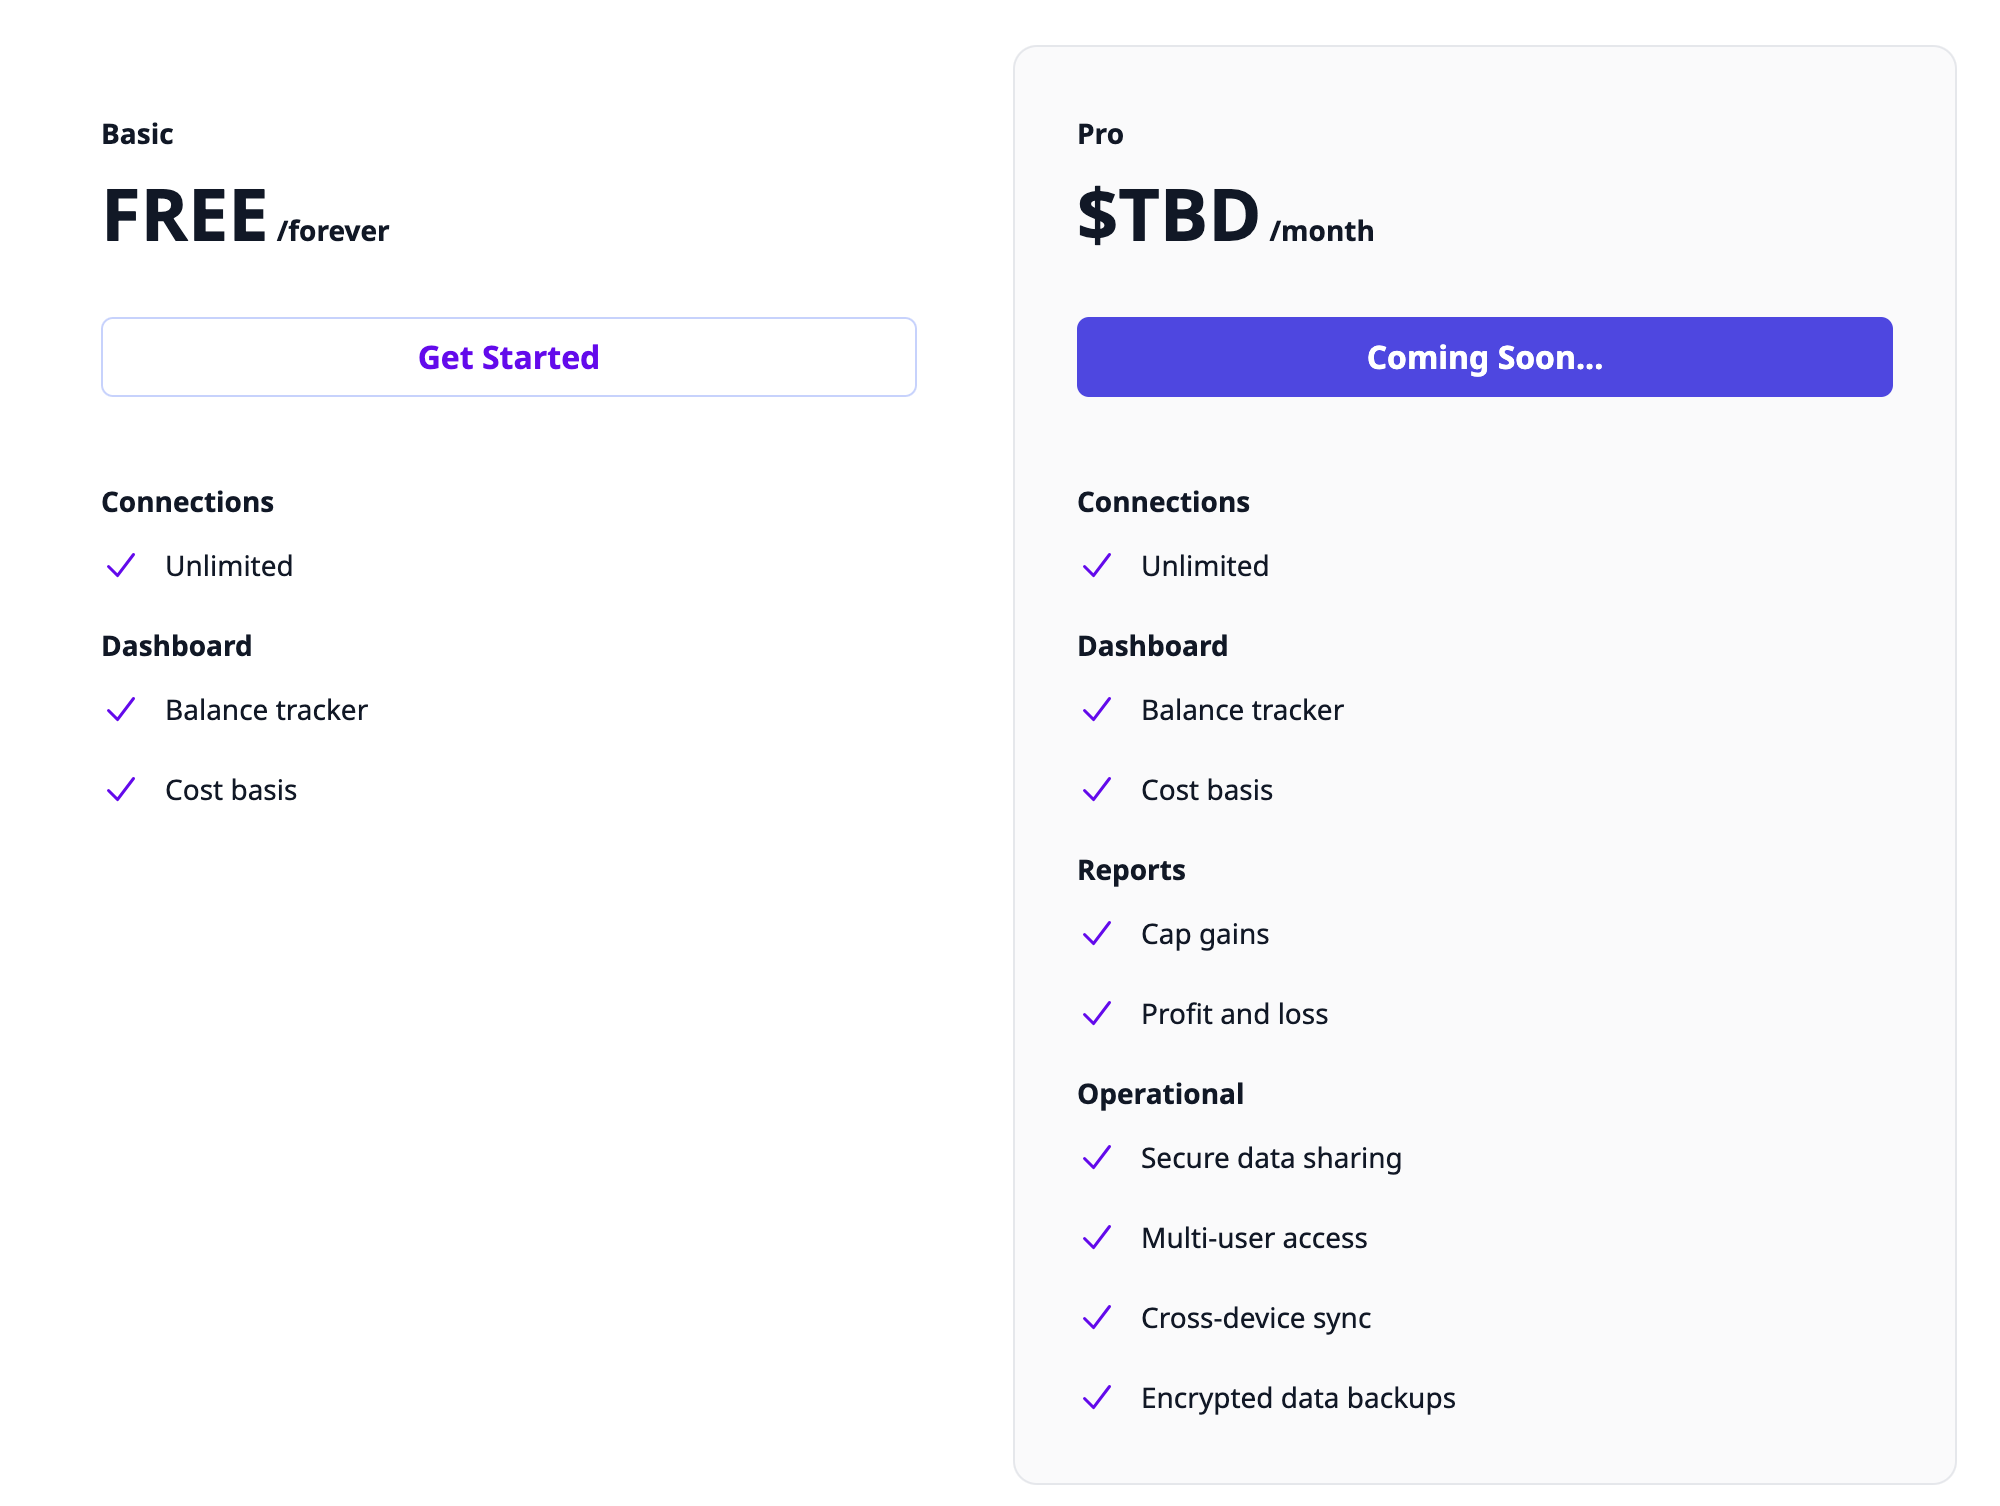Click the Get Started button
This screenshot has width=2000, height=1506.
point(508,357)
